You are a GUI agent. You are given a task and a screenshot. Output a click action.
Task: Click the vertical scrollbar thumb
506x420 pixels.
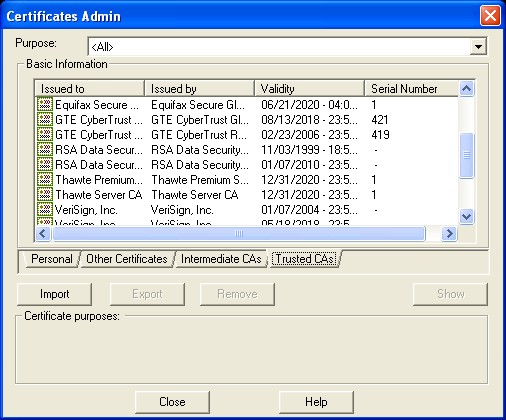466,155
